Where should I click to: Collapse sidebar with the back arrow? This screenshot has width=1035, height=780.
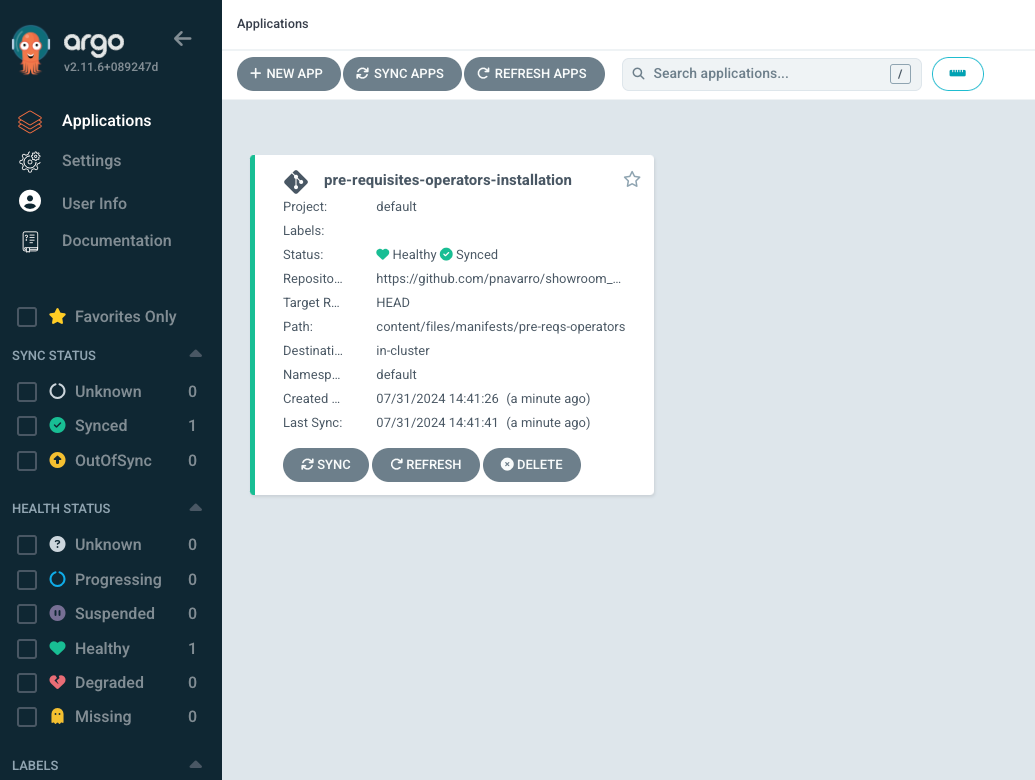click(x=182, y=39)
